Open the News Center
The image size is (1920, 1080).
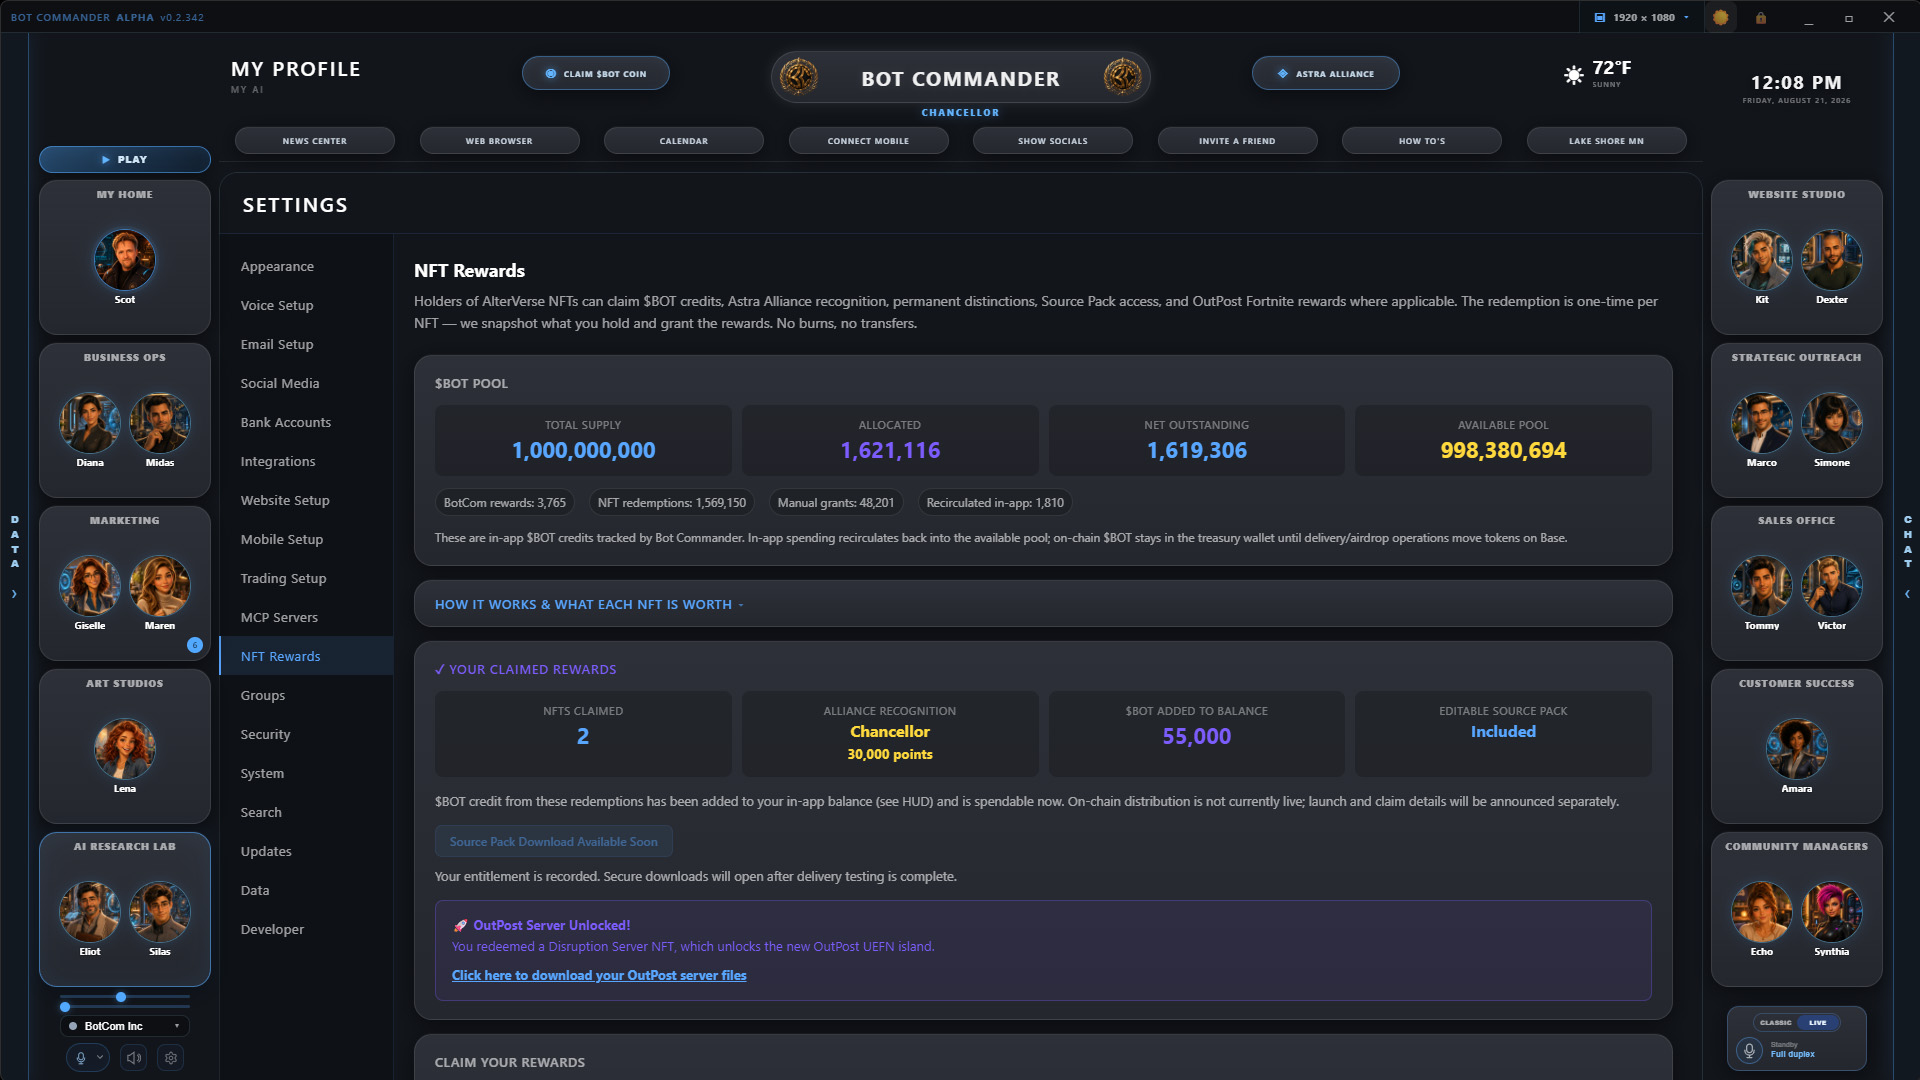click(315, 141)
